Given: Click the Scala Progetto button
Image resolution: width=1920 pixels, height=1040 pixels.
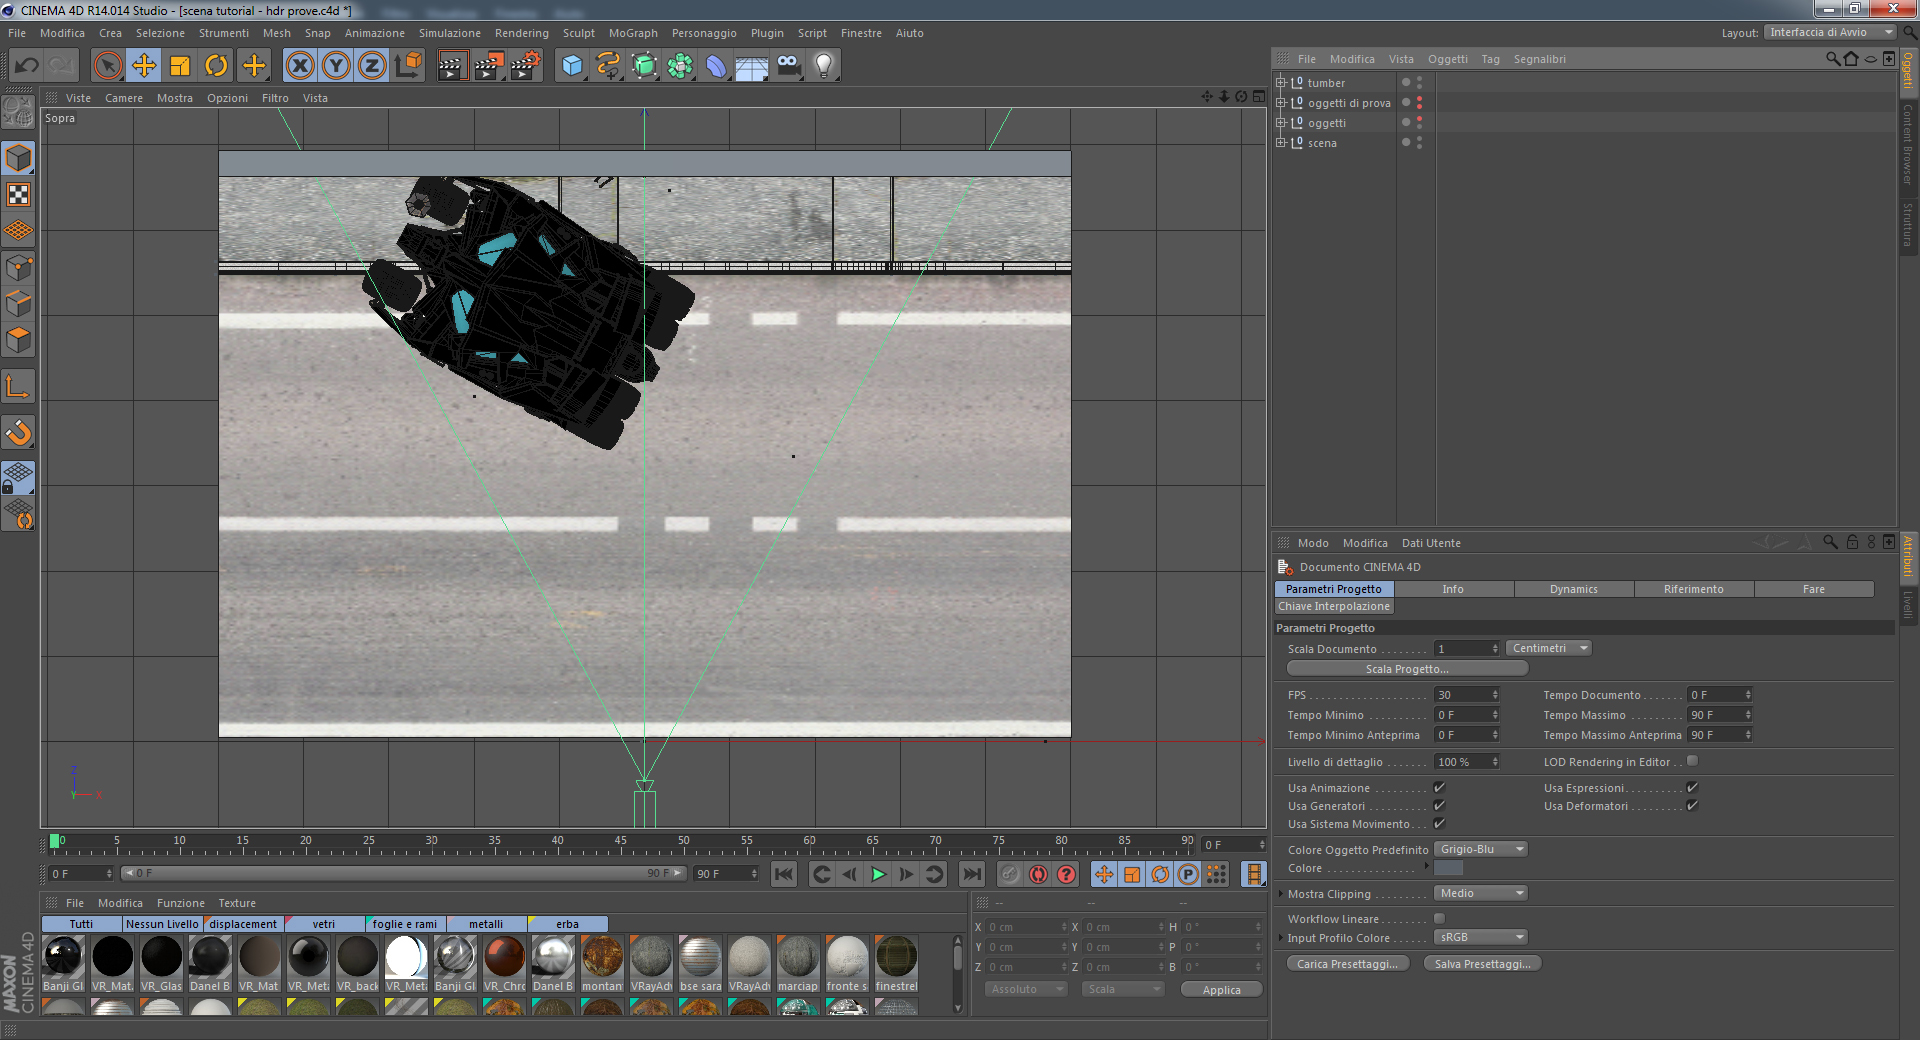Looking at the screenshot, I should coord(1407,669).
